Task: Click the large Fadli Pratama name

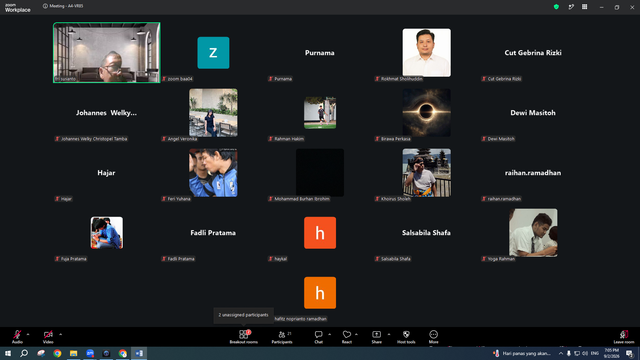Action: pyautogui.click(x=213, y=233)
